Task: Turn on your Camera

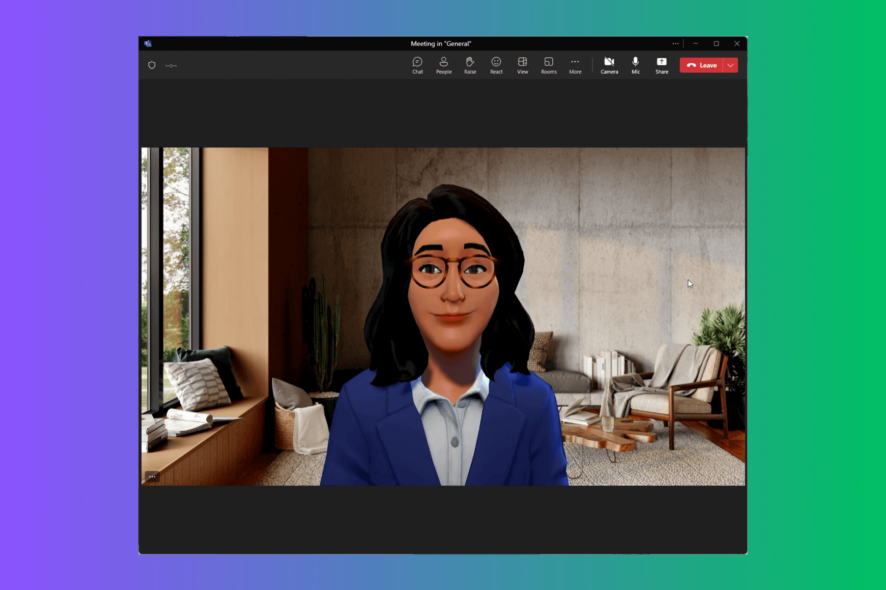Action: [x=610, y=64]
